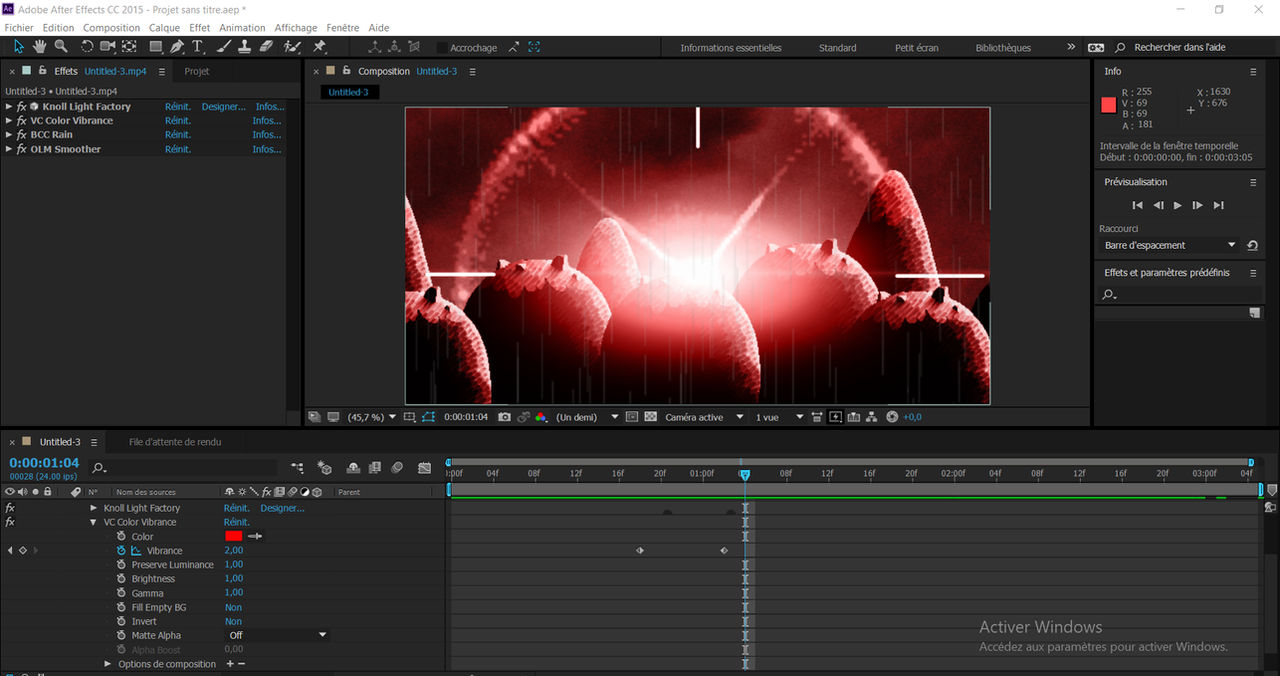The width and height of the screenshot is (1280, 676).
Task: Open the Barre d'espacement shortcut dropdown
Action: point(1170,245)
